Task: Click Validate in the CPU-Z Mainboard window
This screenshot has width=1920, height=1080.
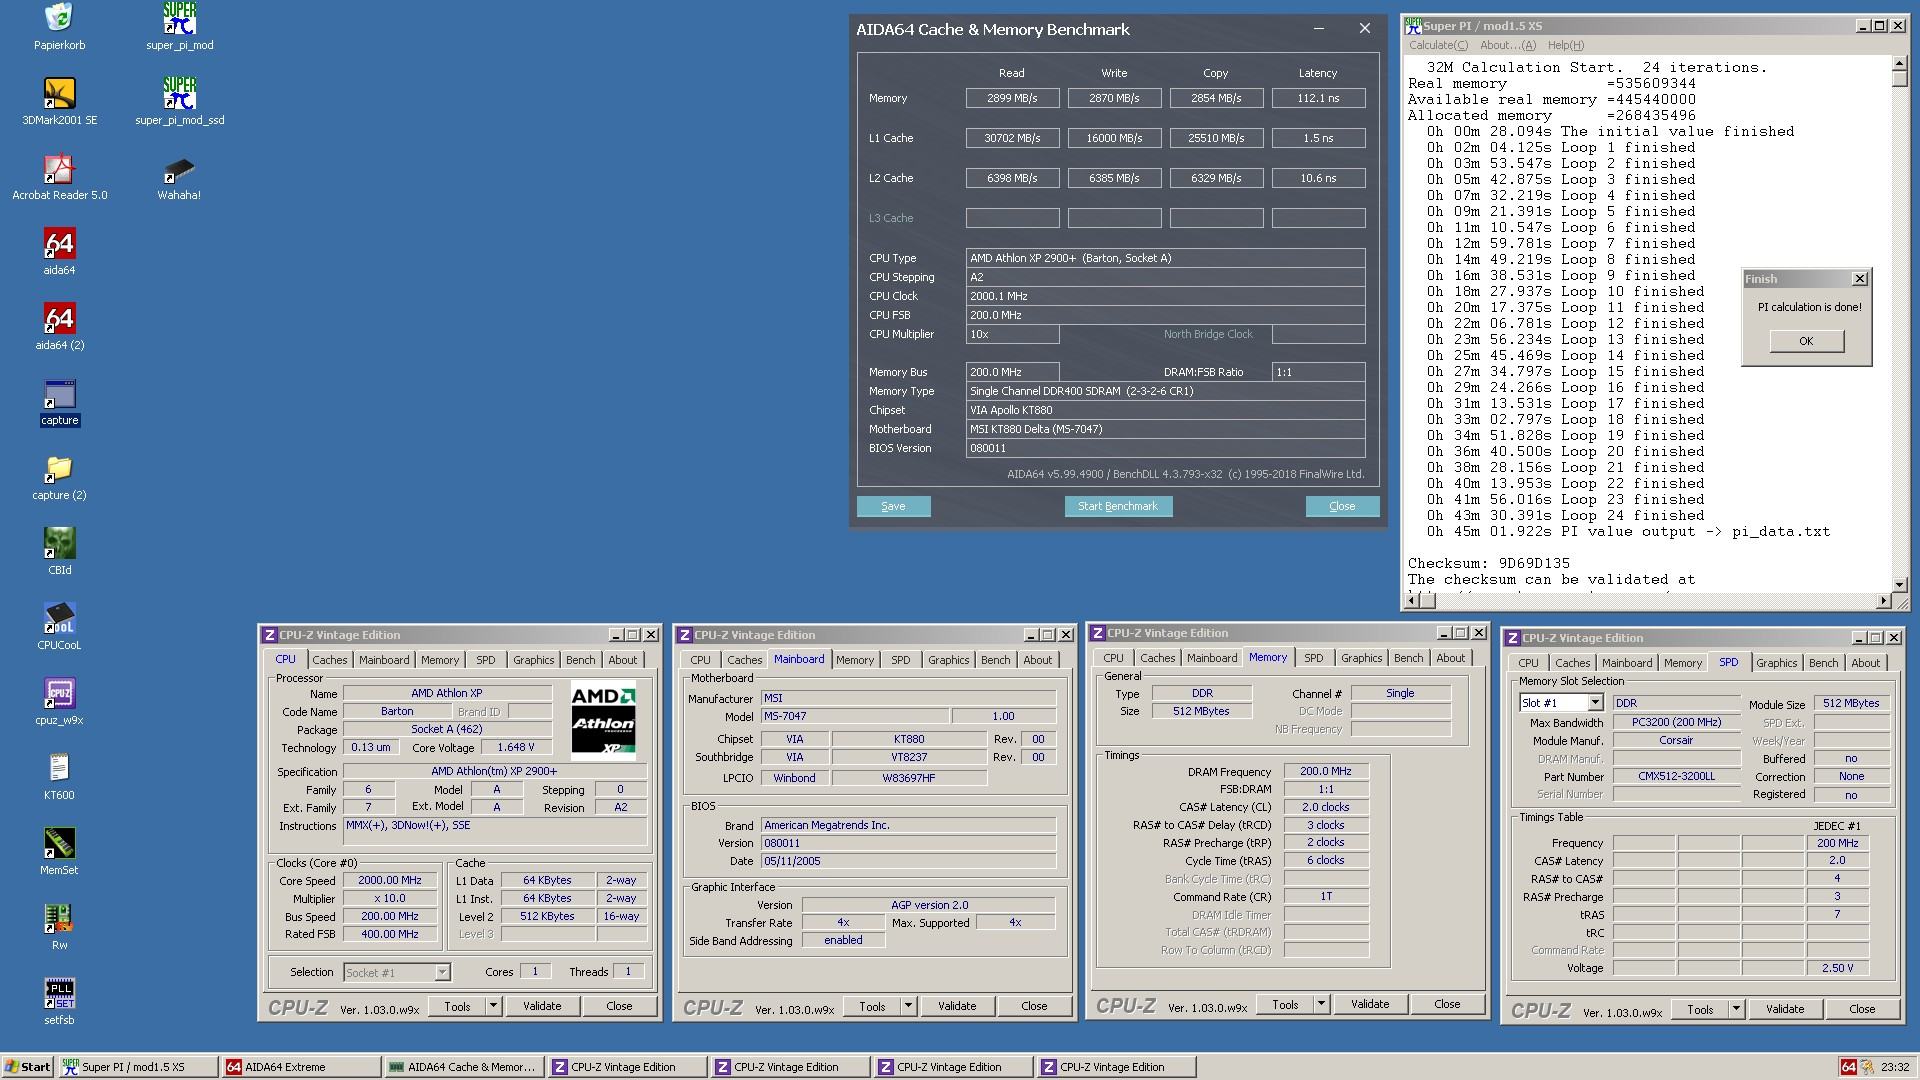Action: click(957, 1006)
